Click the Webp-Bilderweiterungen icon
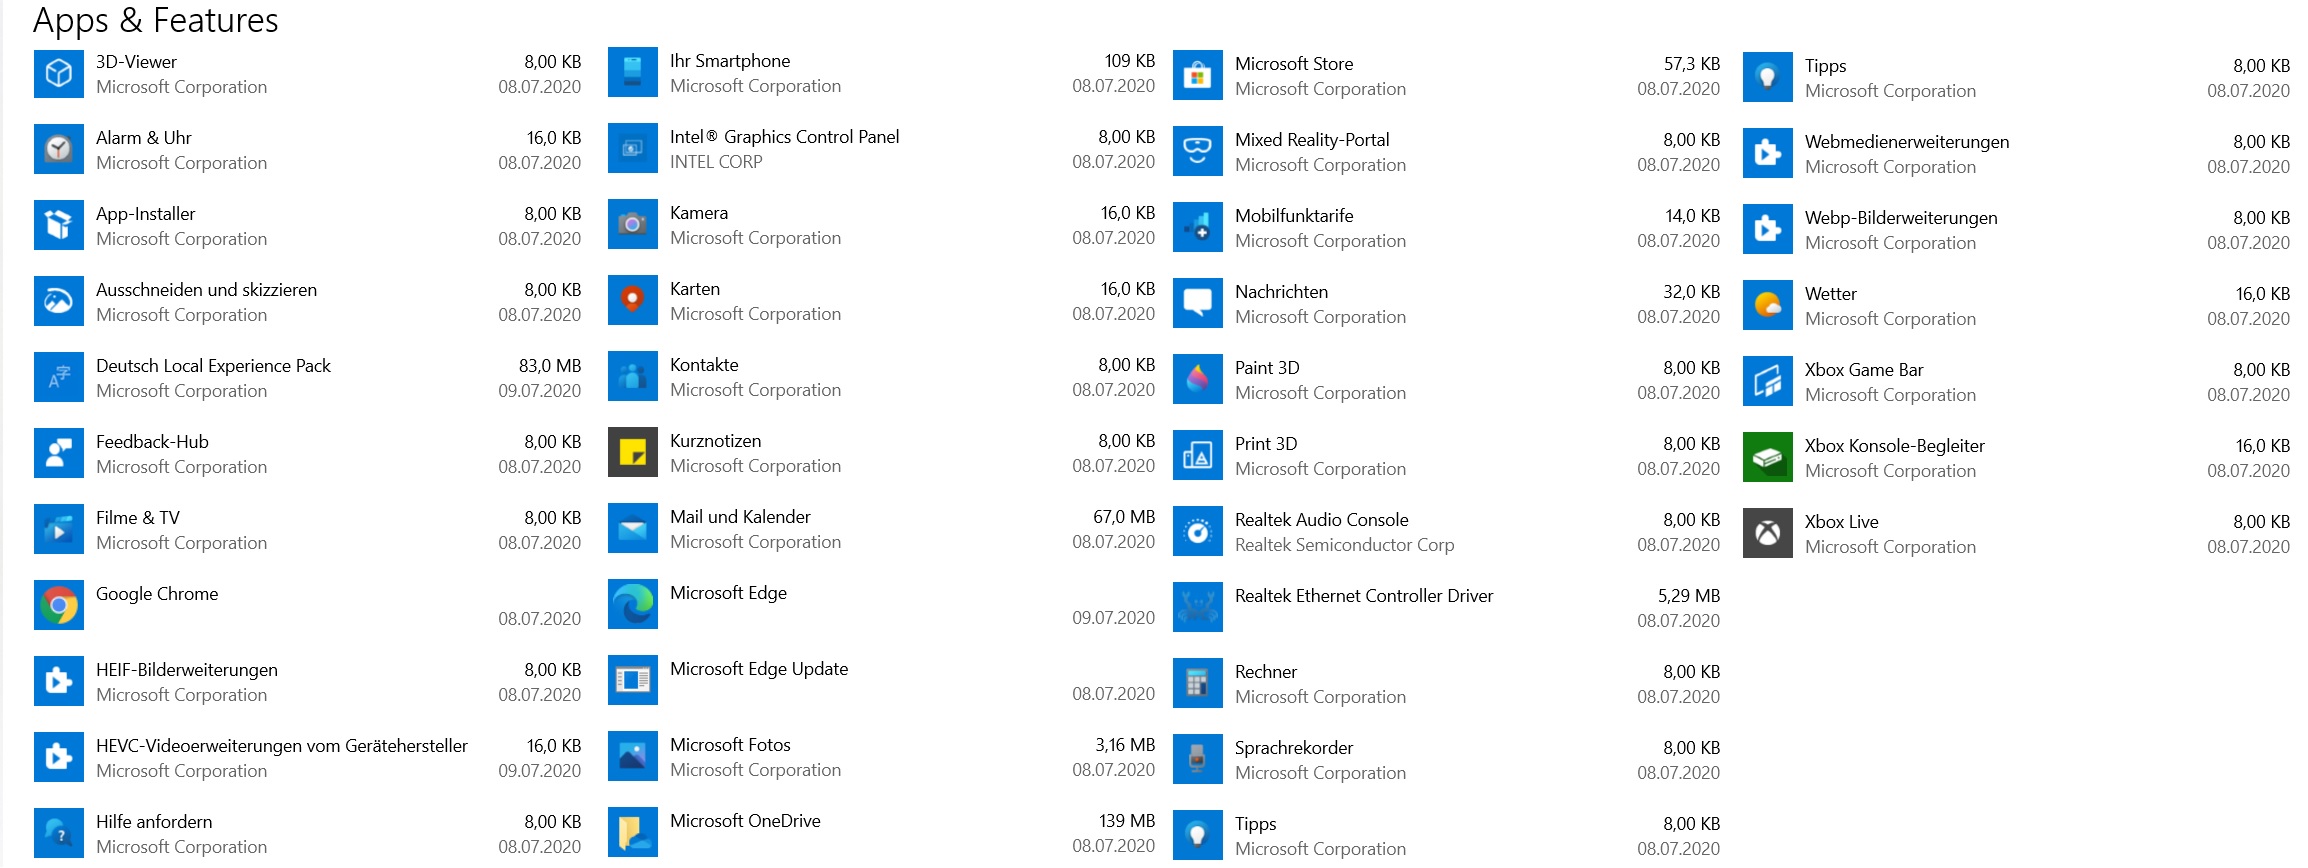 pos(1768,229)
